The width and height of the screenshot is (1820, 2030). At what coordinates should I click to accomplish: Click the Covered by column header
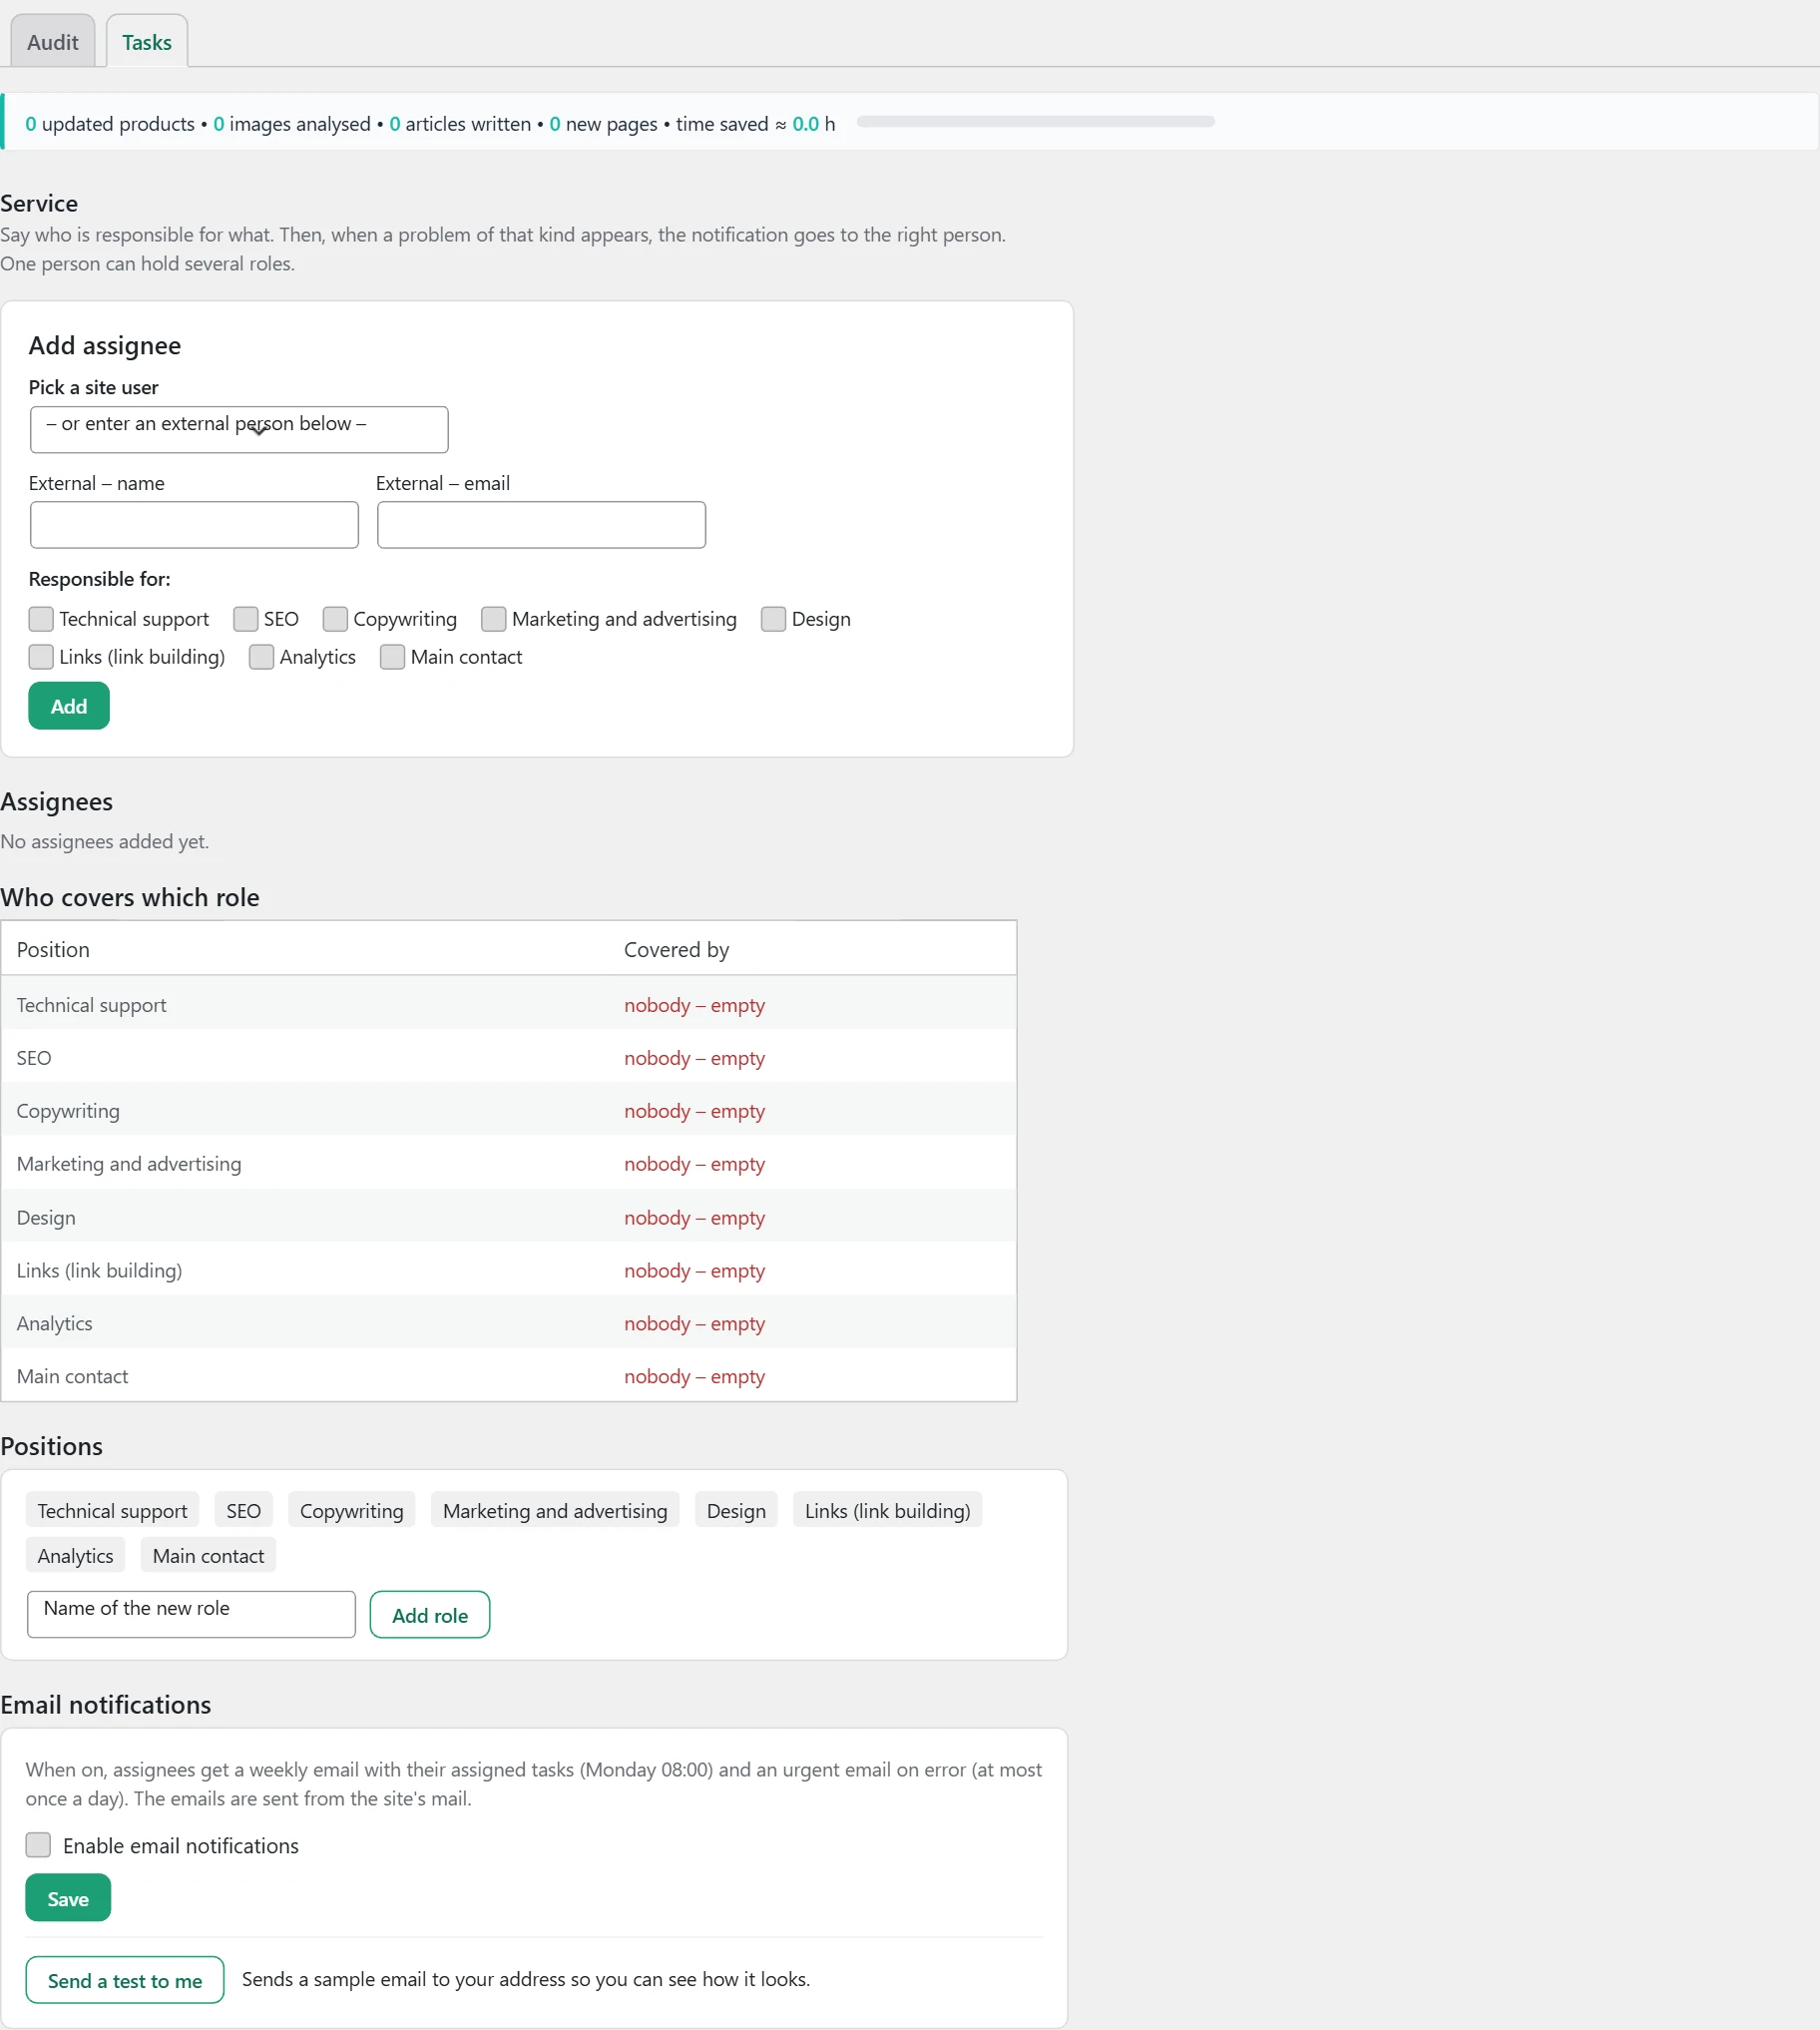tap(677, 949)
